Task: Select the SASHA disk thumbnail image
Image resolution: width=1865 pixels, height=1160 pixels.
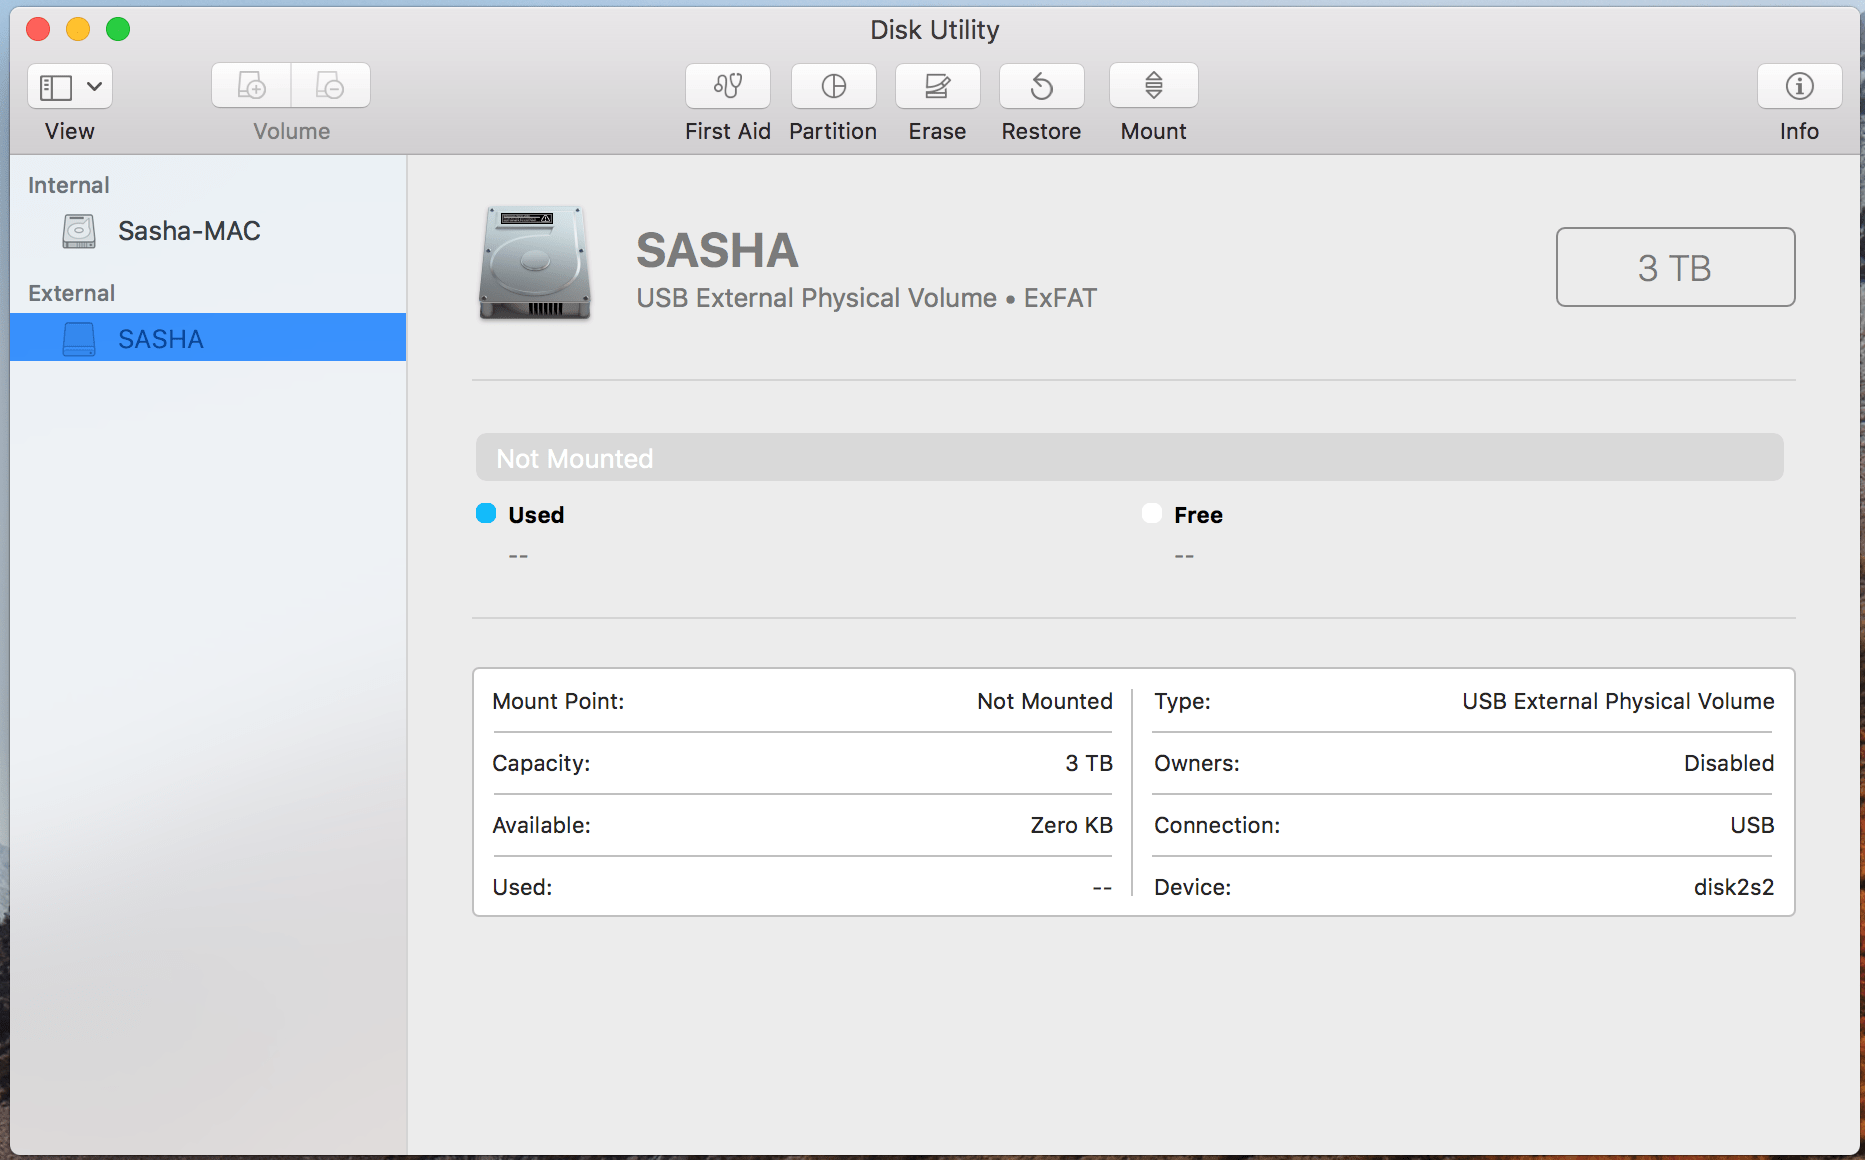Action: point(534,263)
